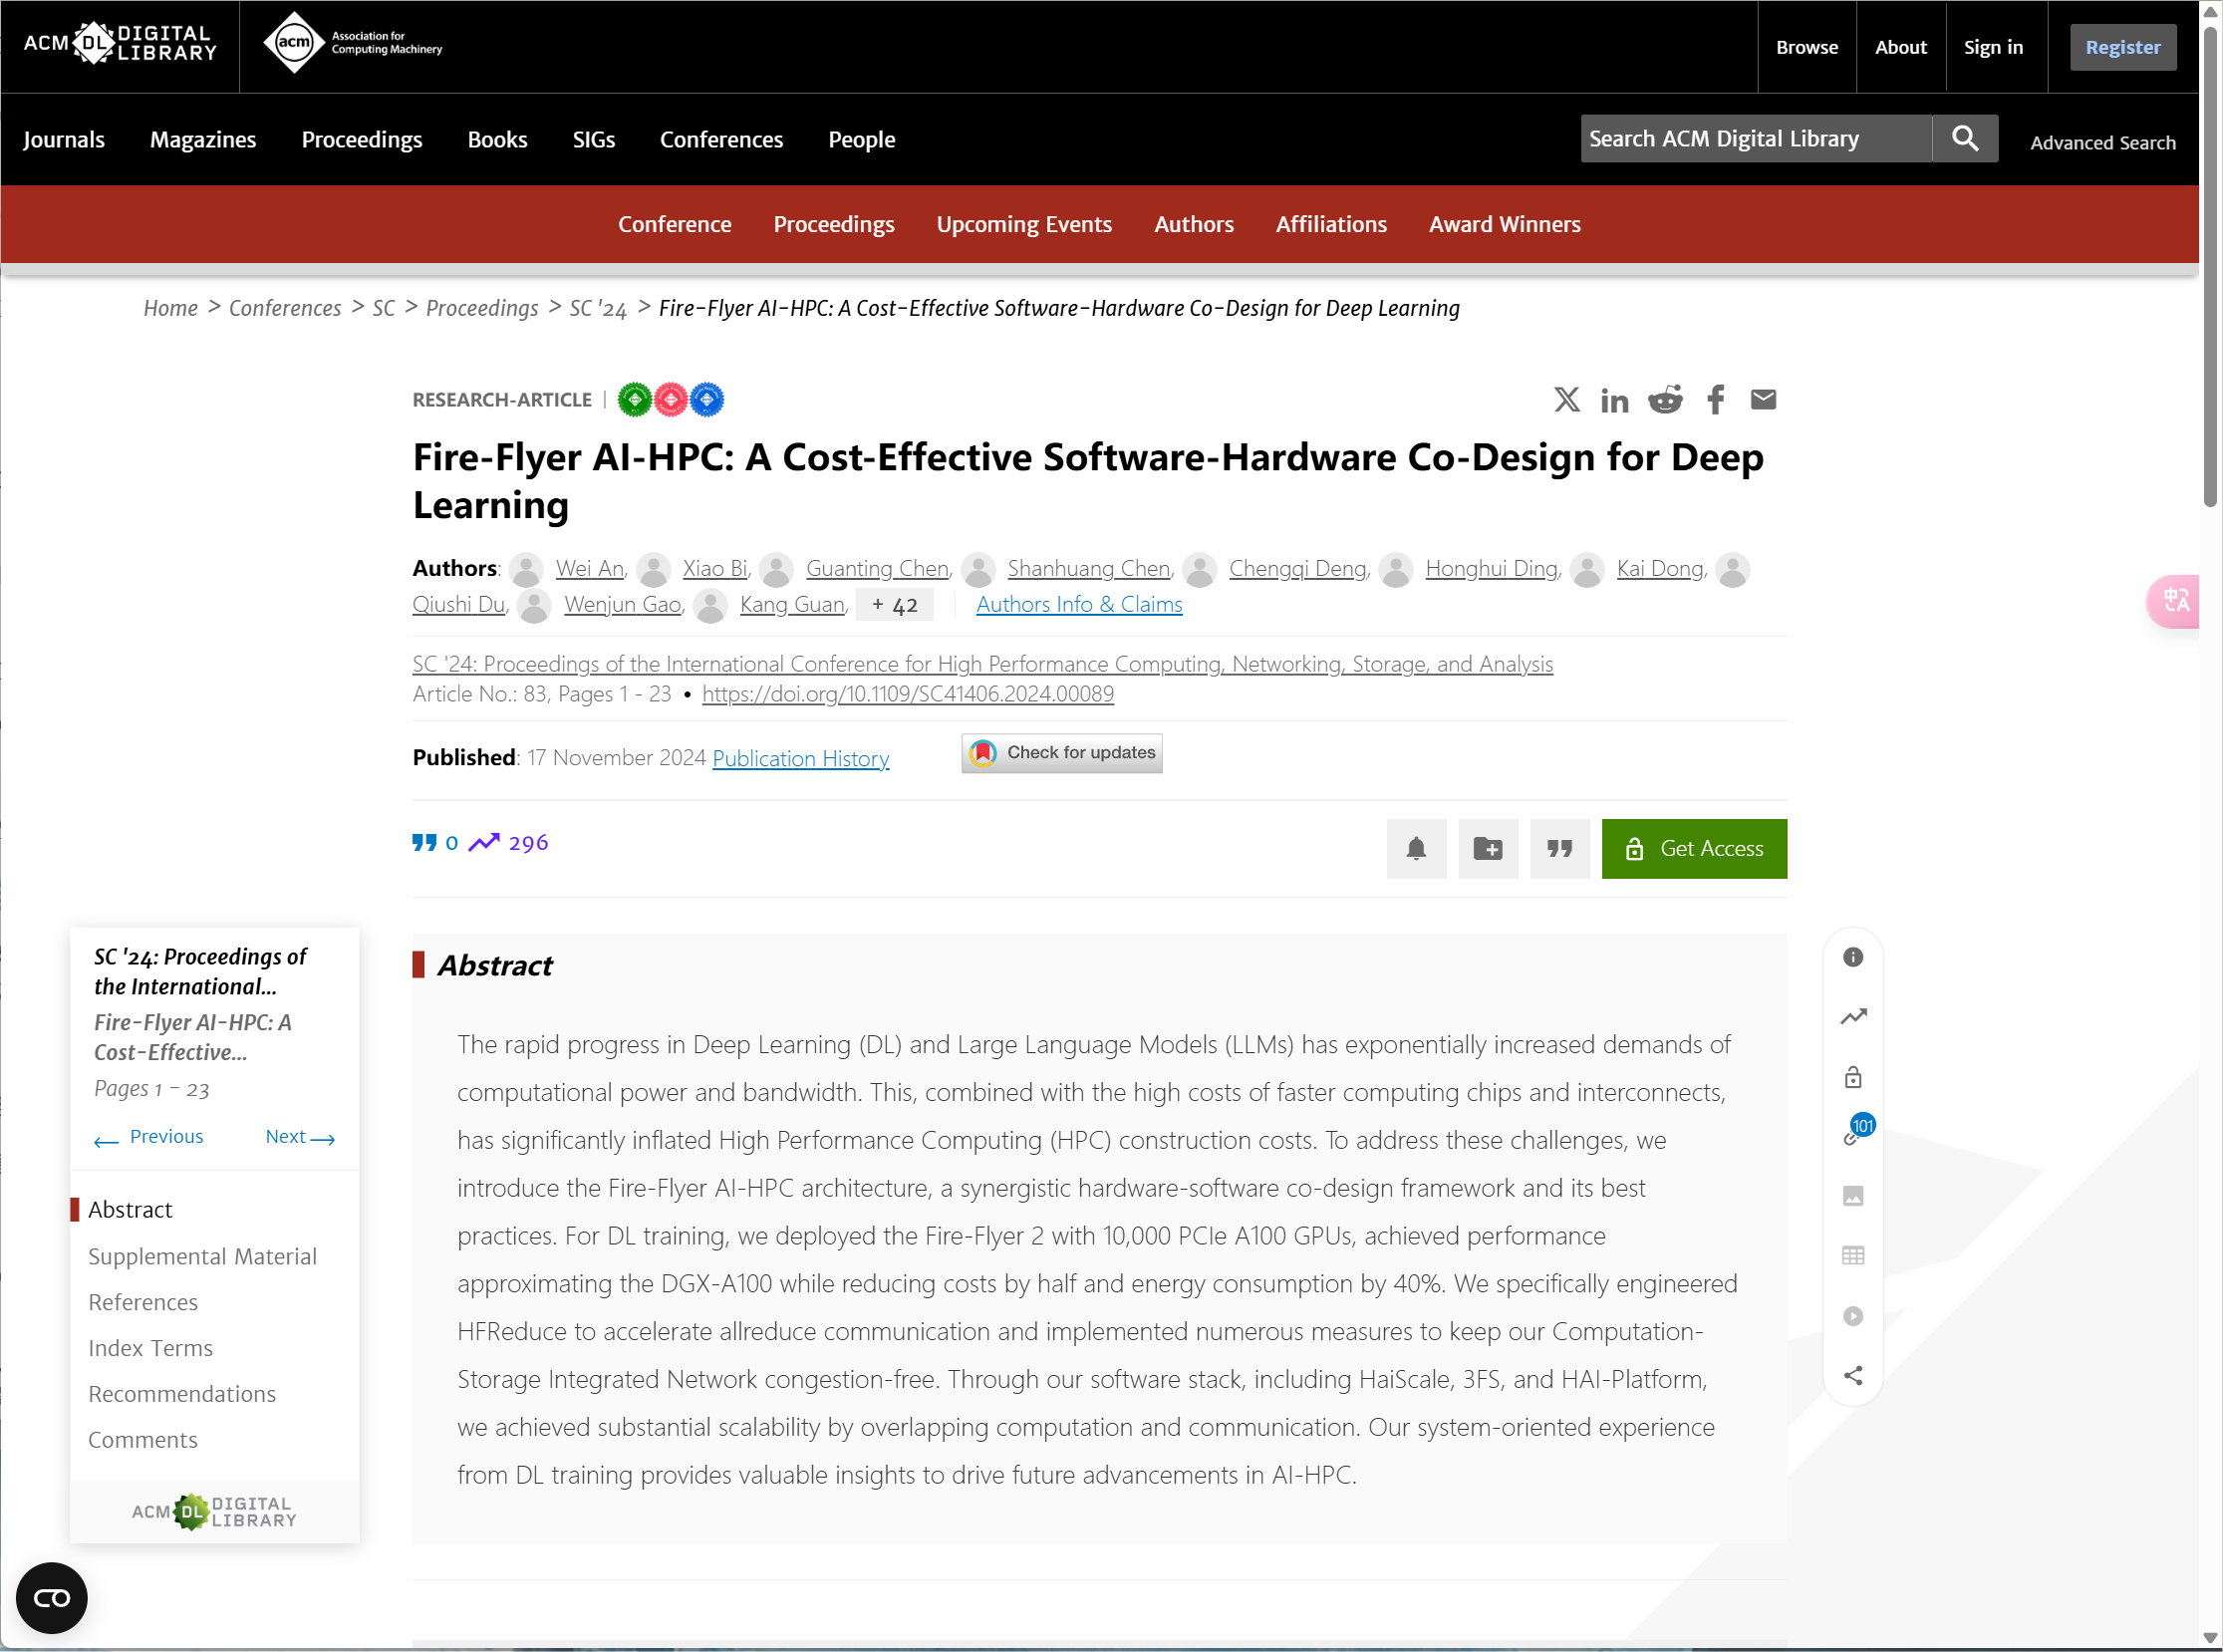The height and width of the screenshot is (1652, 2223).
Task: Open the Magazines menu
Action: 203,140
